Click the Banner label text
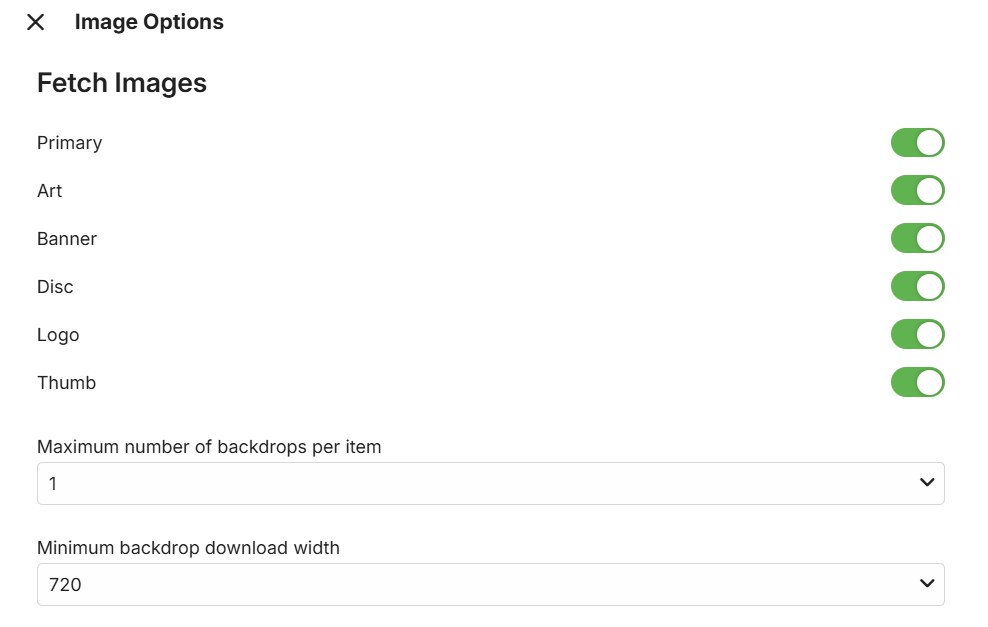Screen dimensions: 988x627 click(x=67, y=239)
